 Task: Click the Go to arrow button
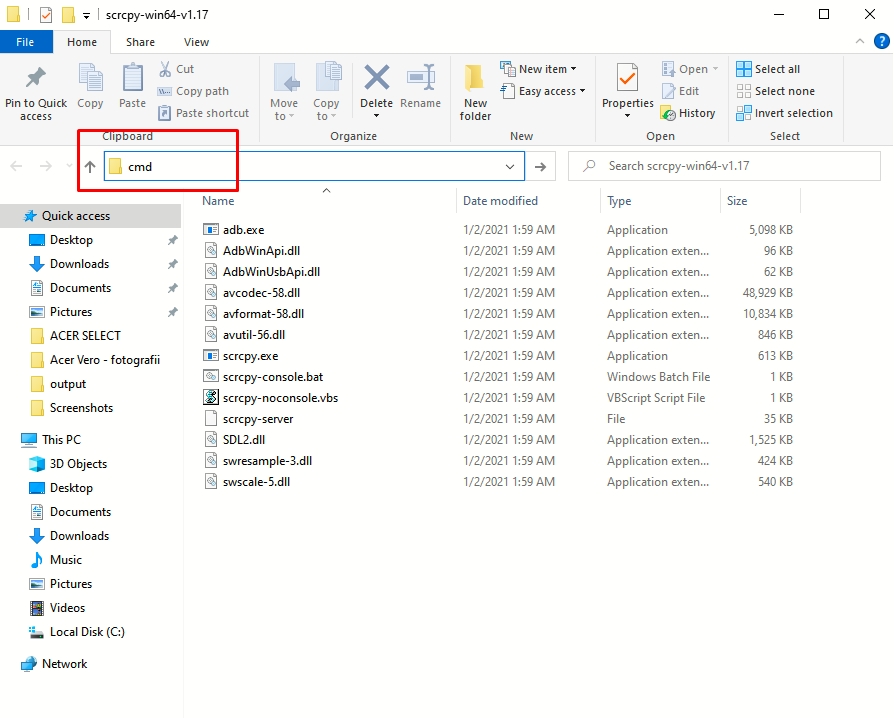point(541,167)
